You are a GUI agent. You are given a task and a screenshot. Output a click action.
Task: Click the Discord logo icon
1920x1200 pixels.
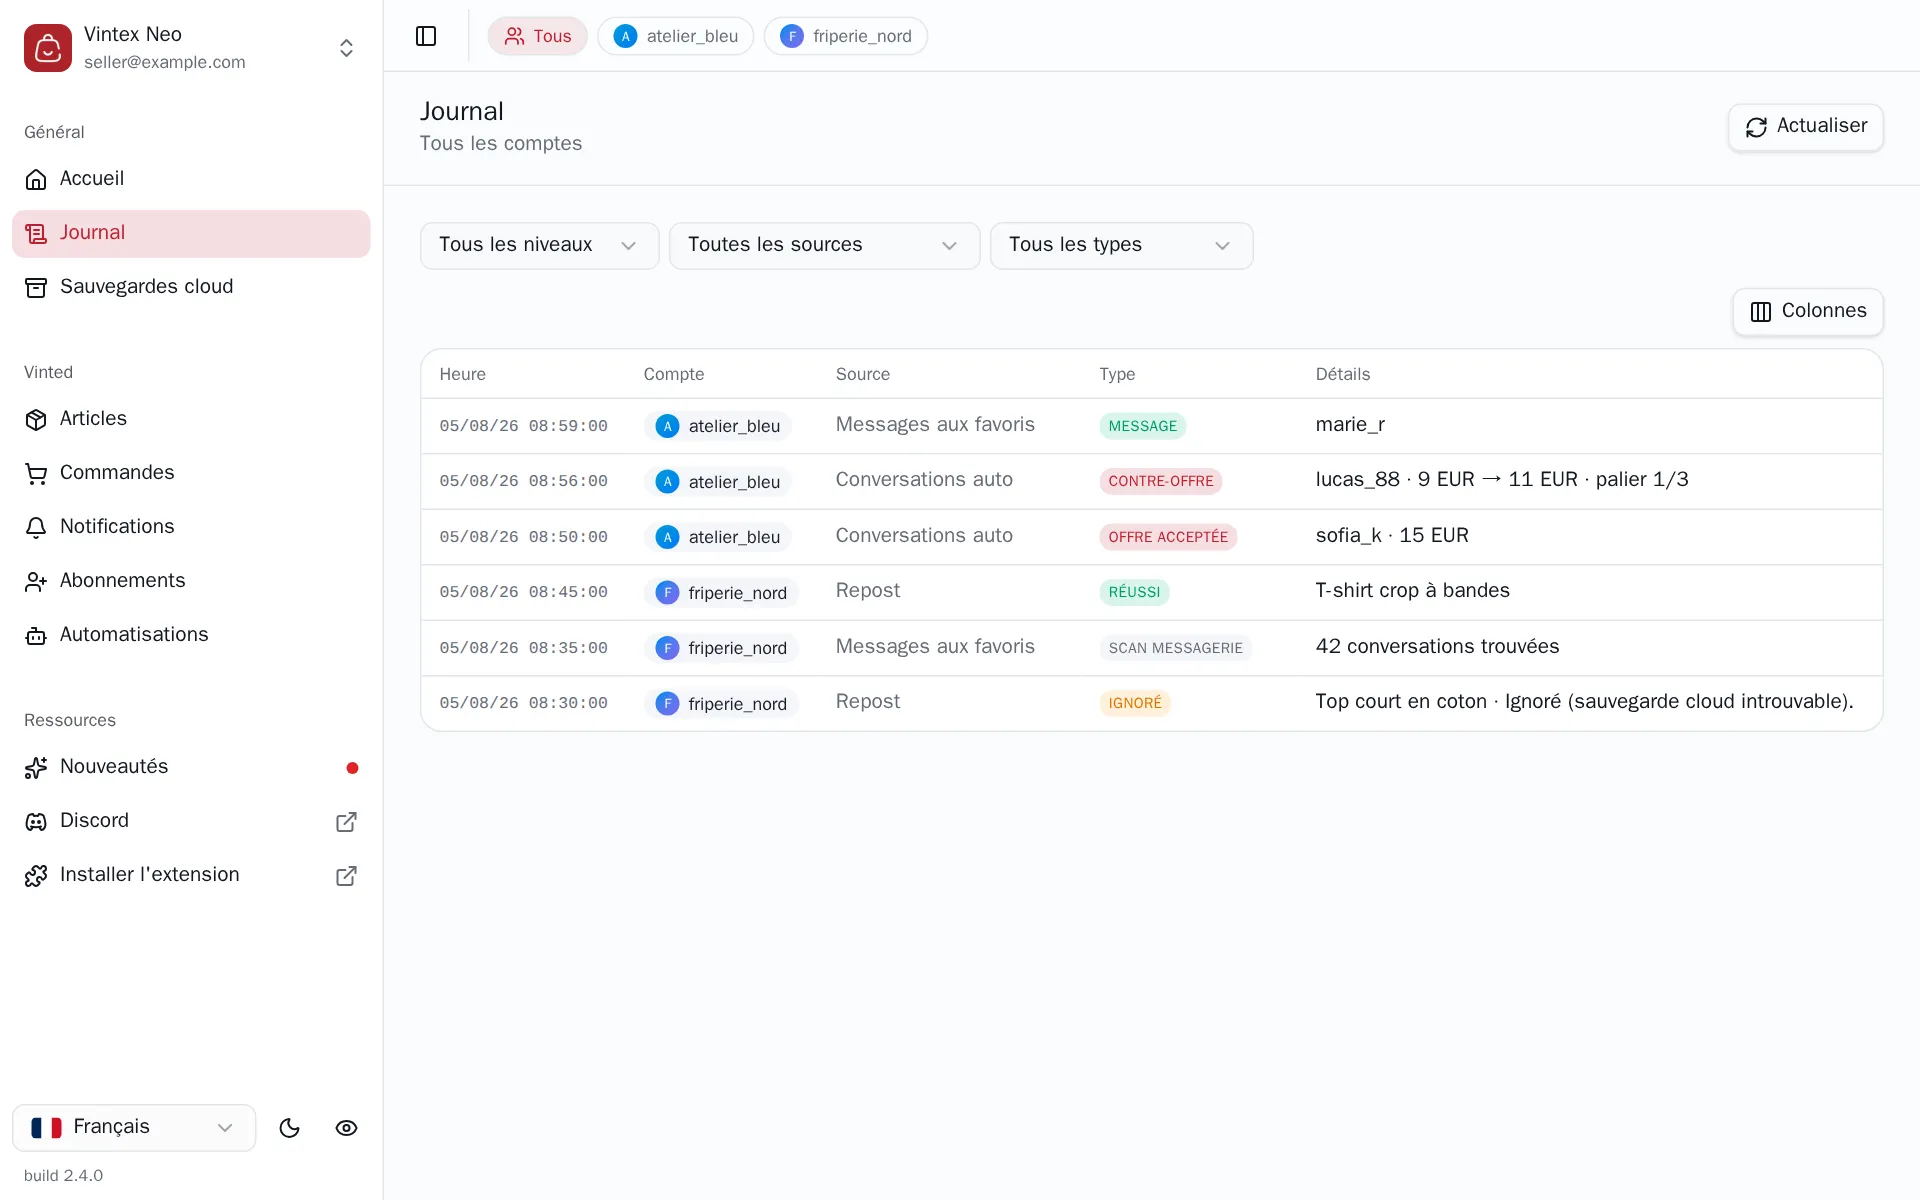click(x=36, y=821)
